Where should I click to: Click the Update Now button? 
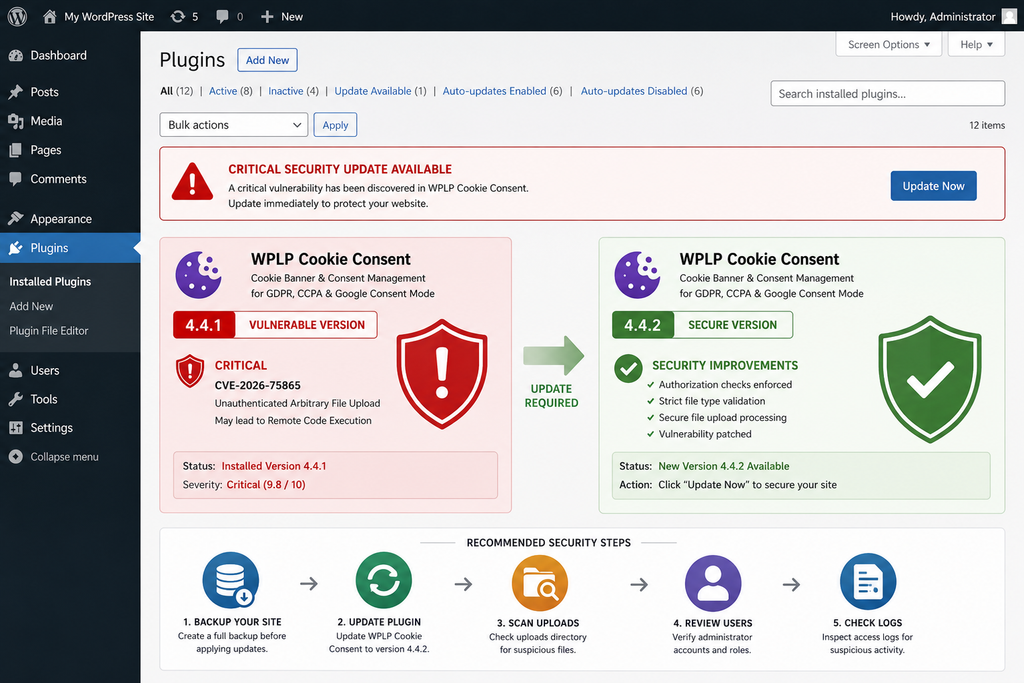933,186
